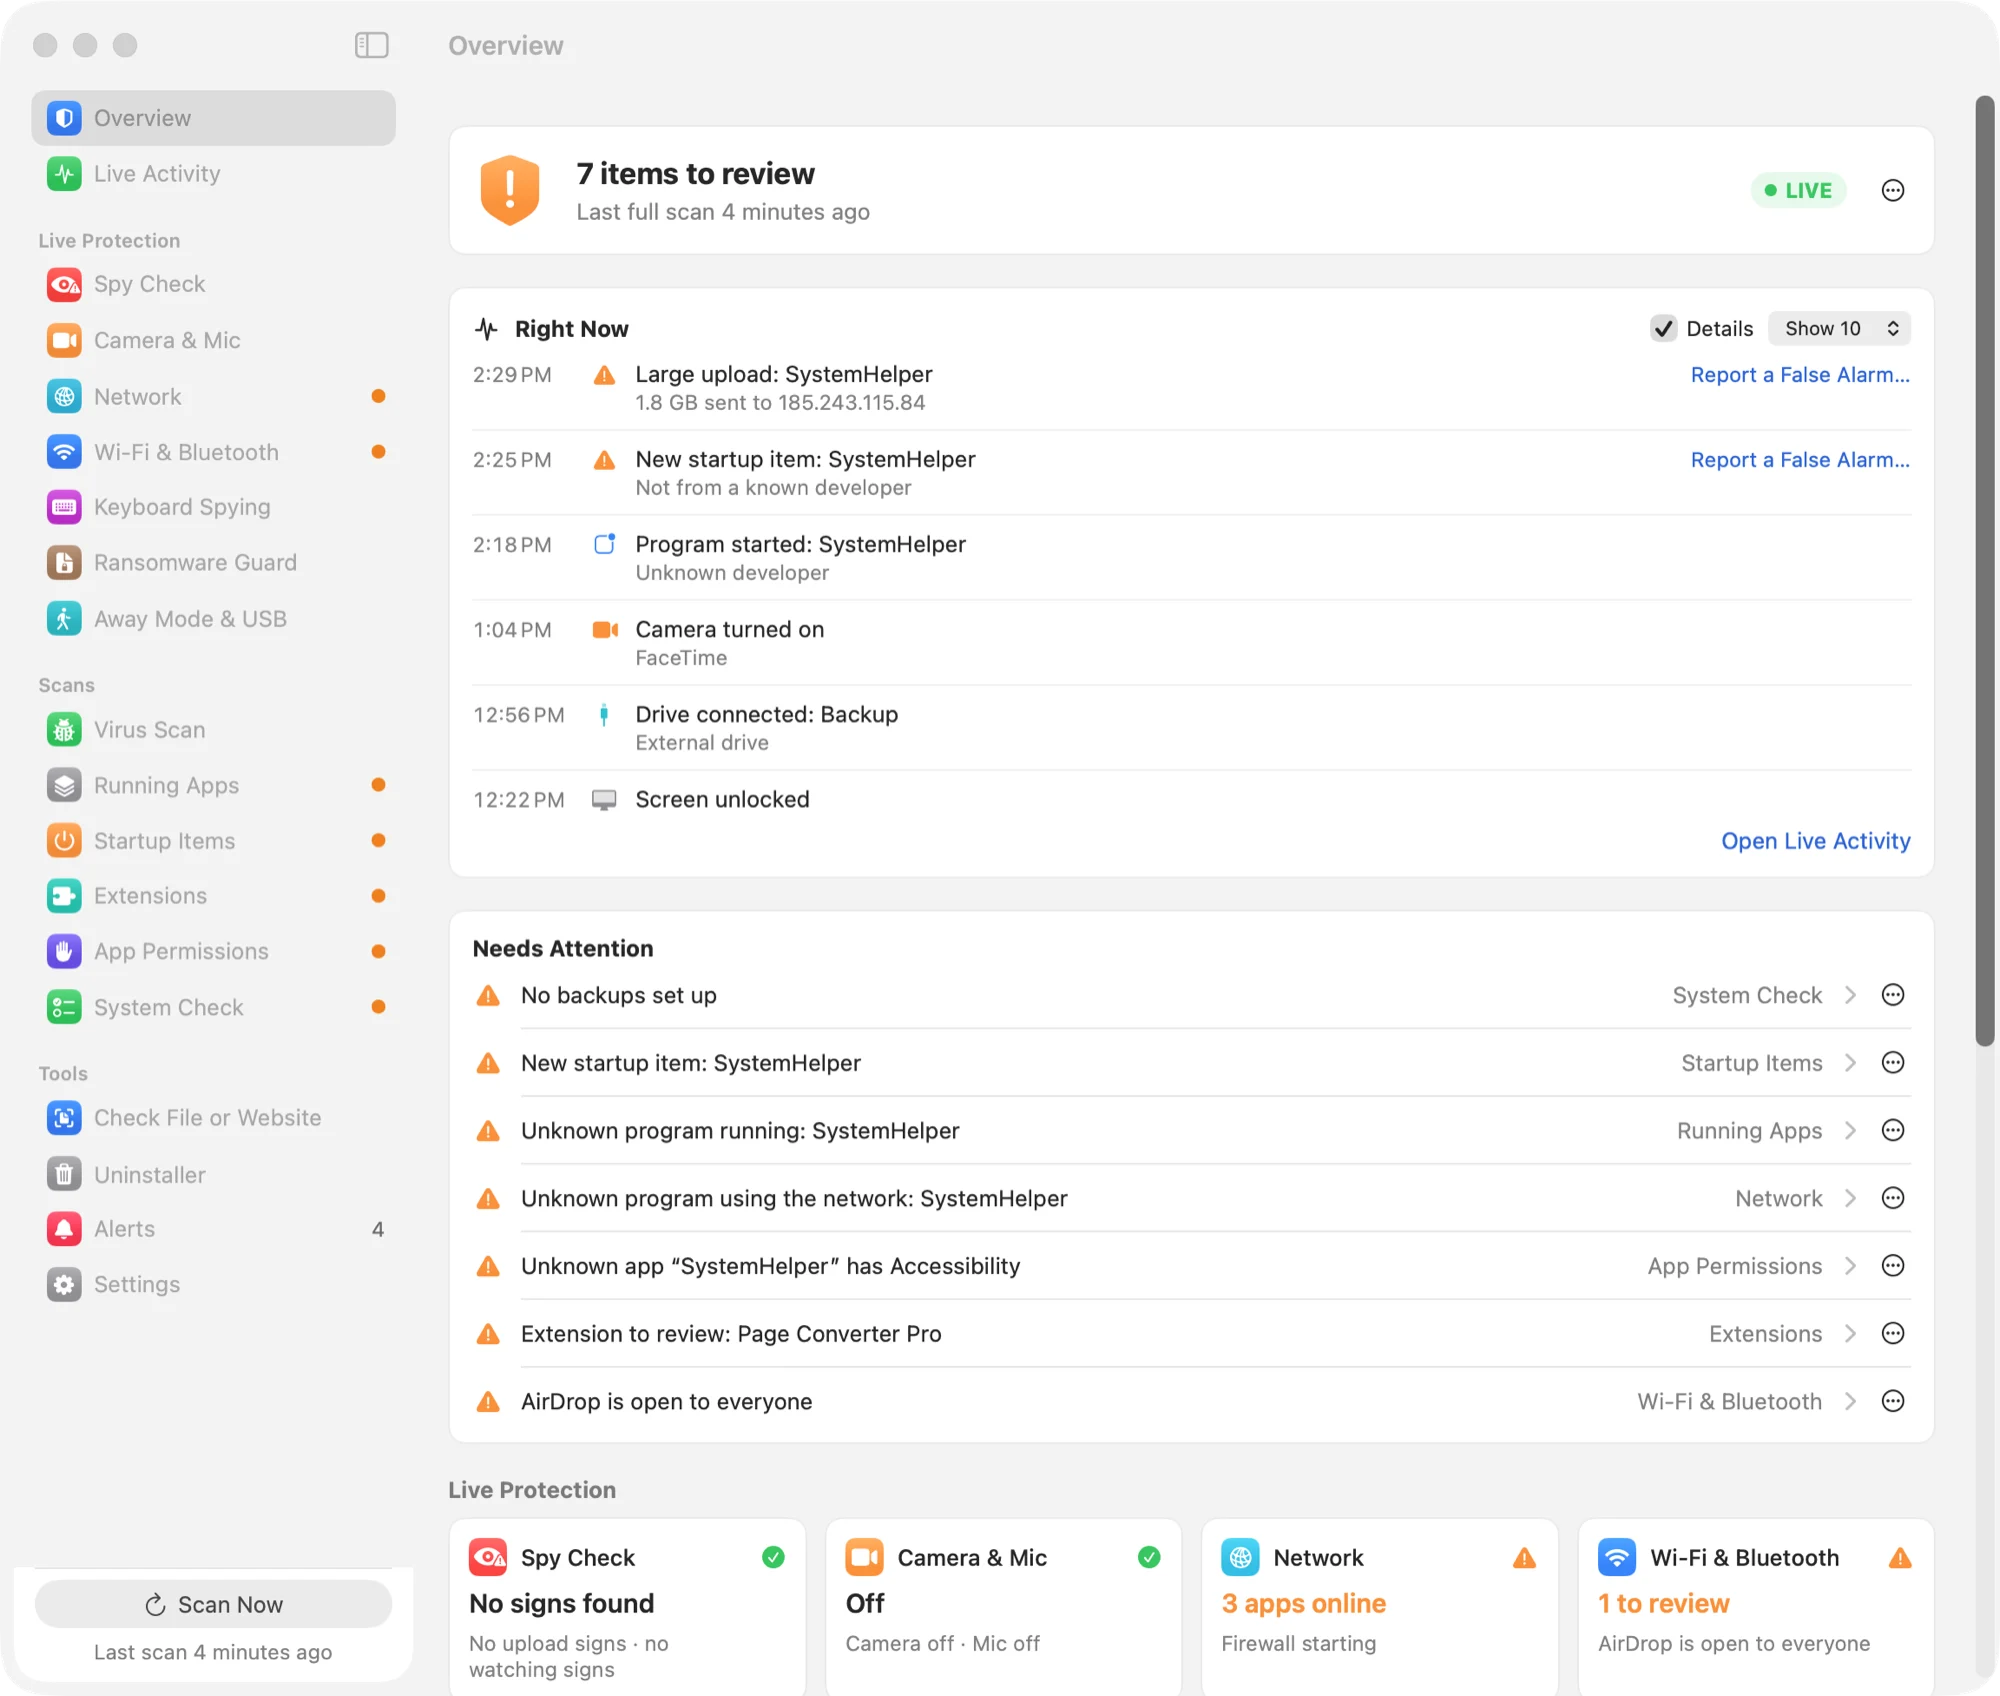2000x1696 pixels.
Task: Toggle the green LIVE status badge
Action: point(1798,190)
